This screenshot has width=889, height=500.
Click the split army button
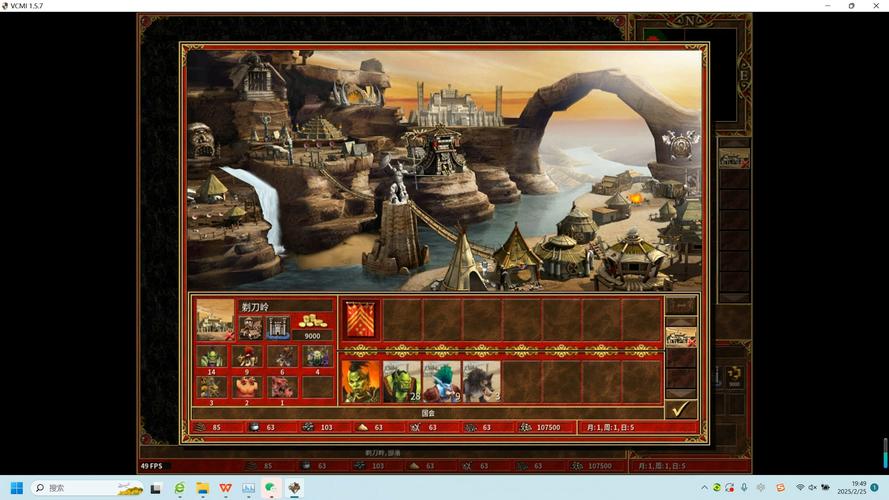click(681, 306)
